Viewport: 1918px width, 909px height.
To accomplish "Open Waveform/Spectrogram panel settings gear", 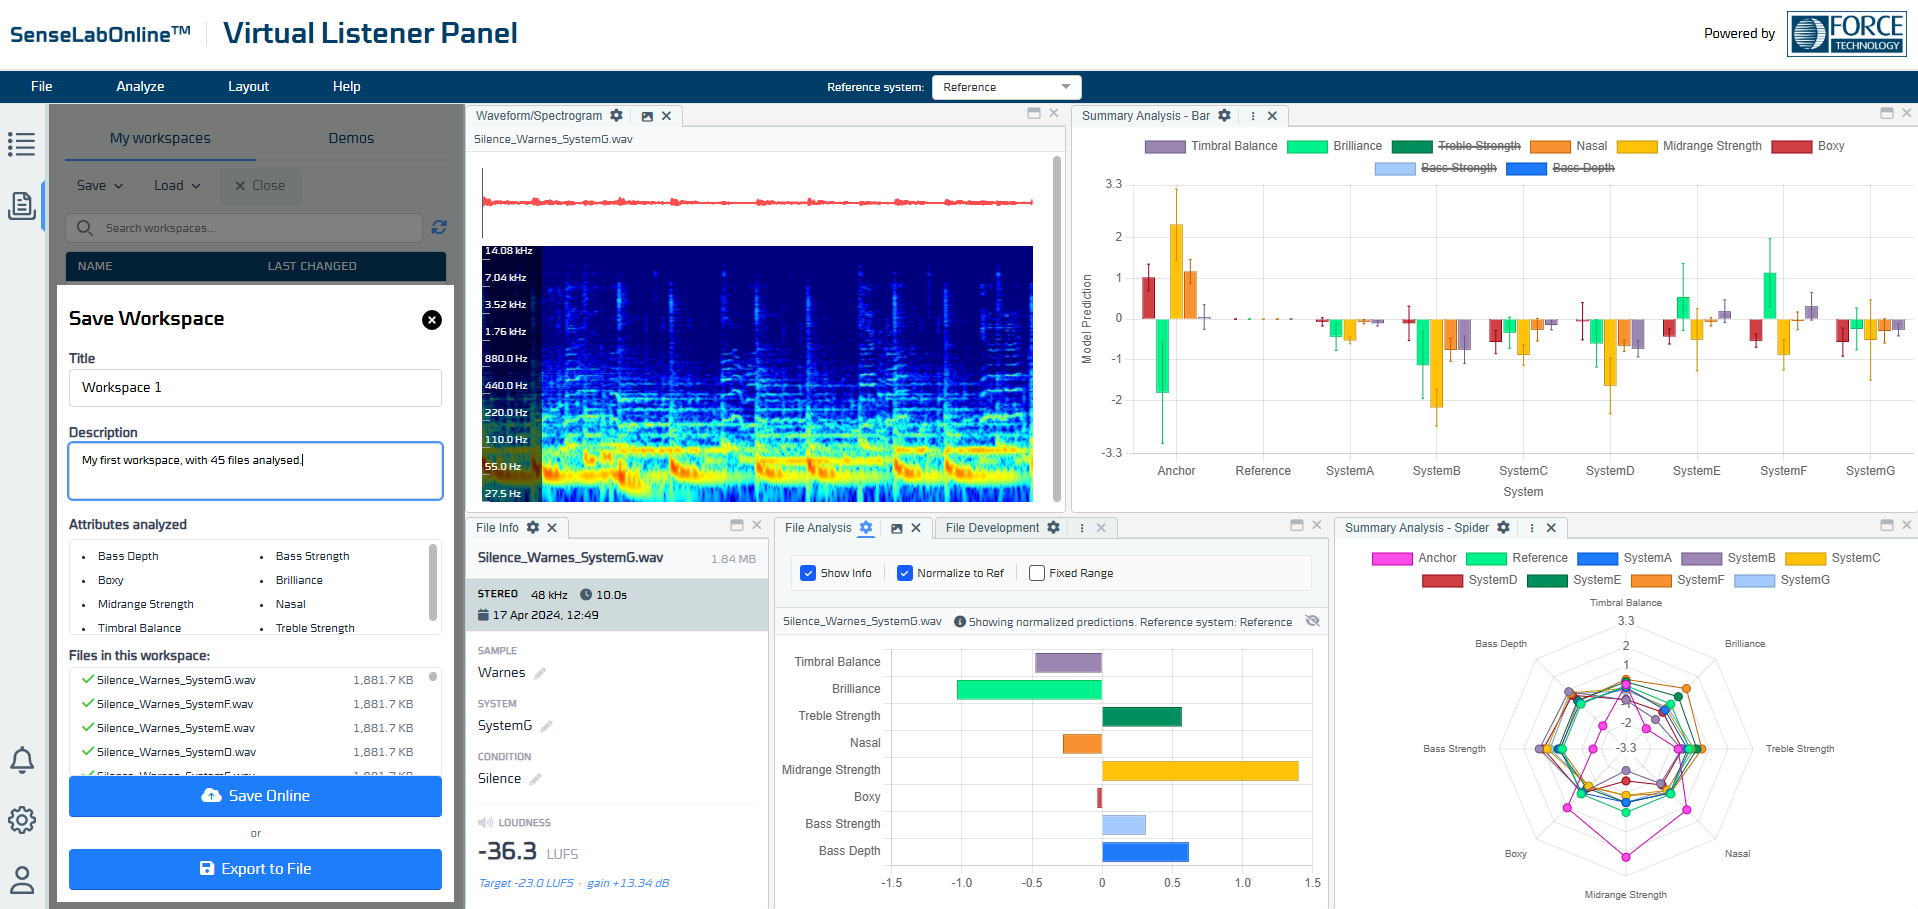I will [617, 116].
